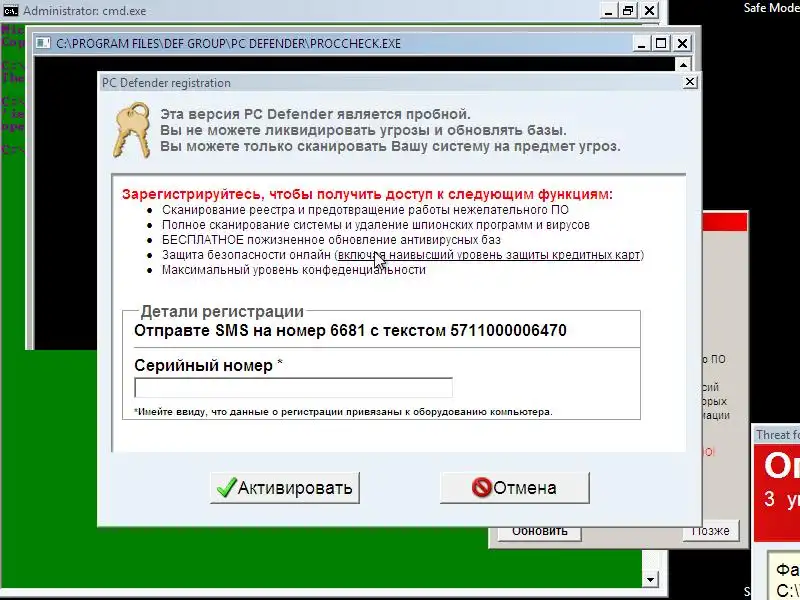Close the Administrator cmd.exe window
800x600 pixels.
click(x=649, y=10)
